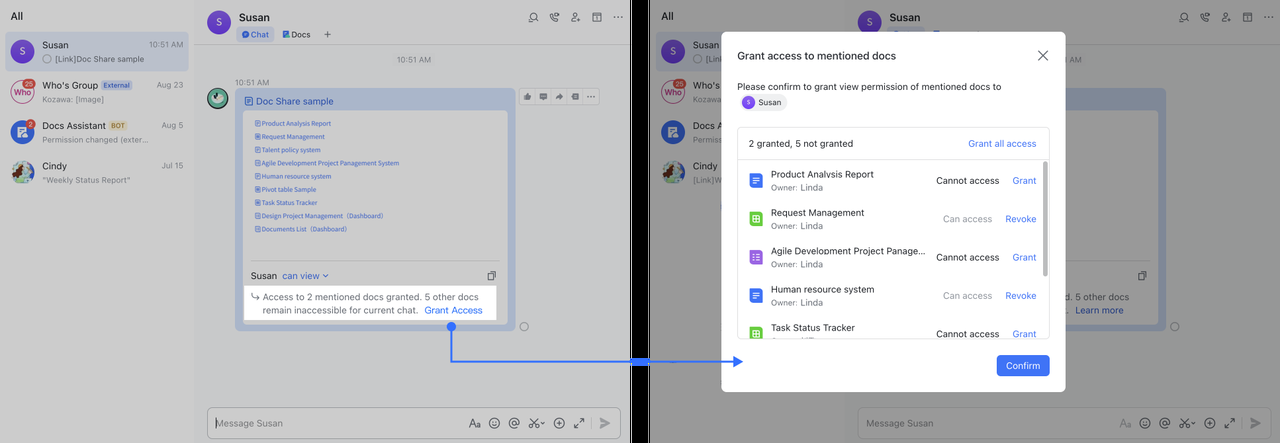Switch to the Chat tab
1280x443 pixels.
click(256, 35)
